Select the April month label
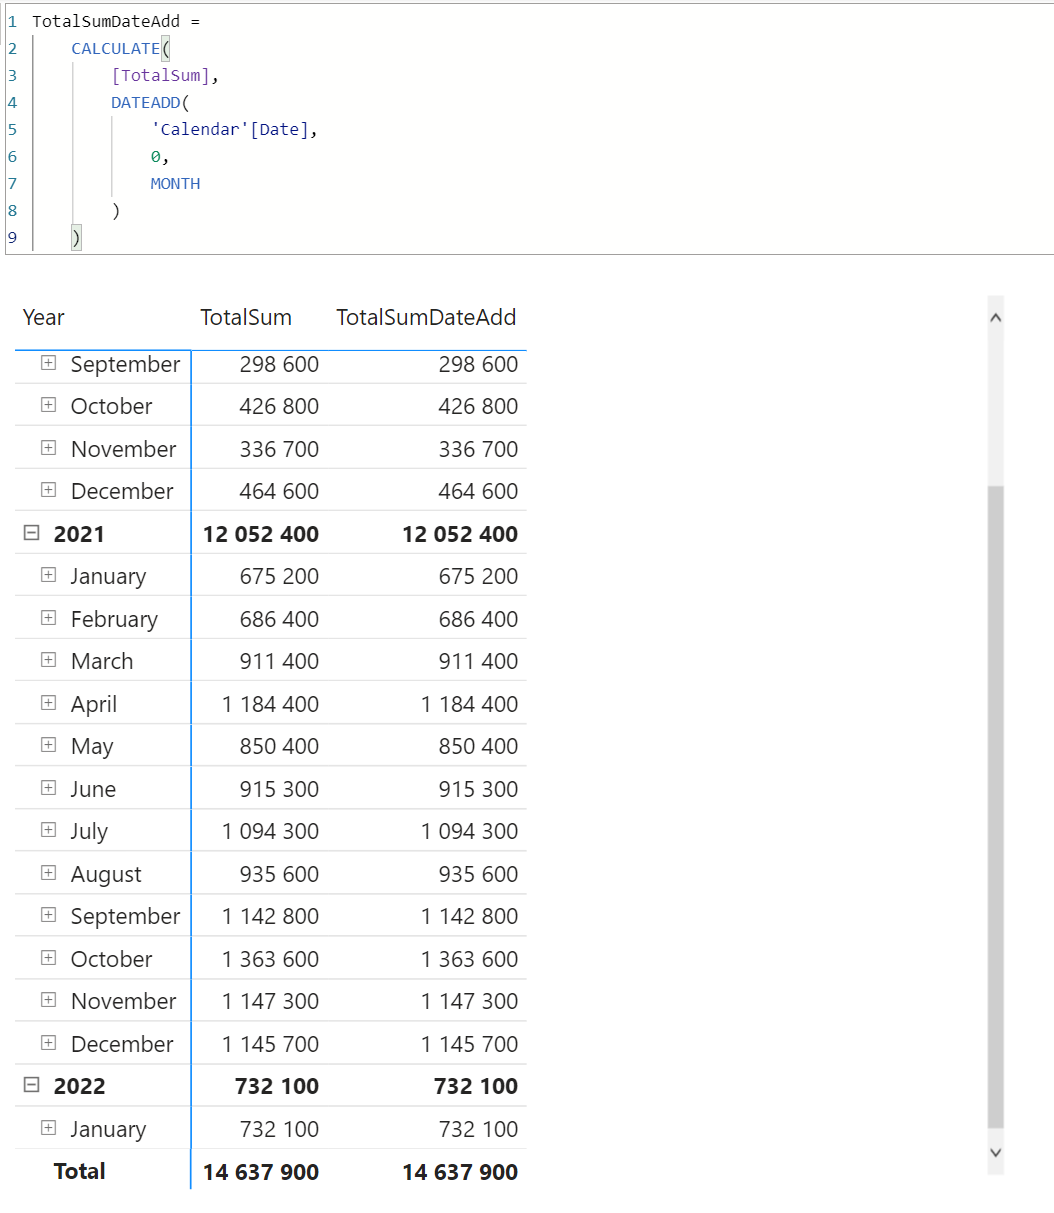1054x1213 pixels. point(94,704)
